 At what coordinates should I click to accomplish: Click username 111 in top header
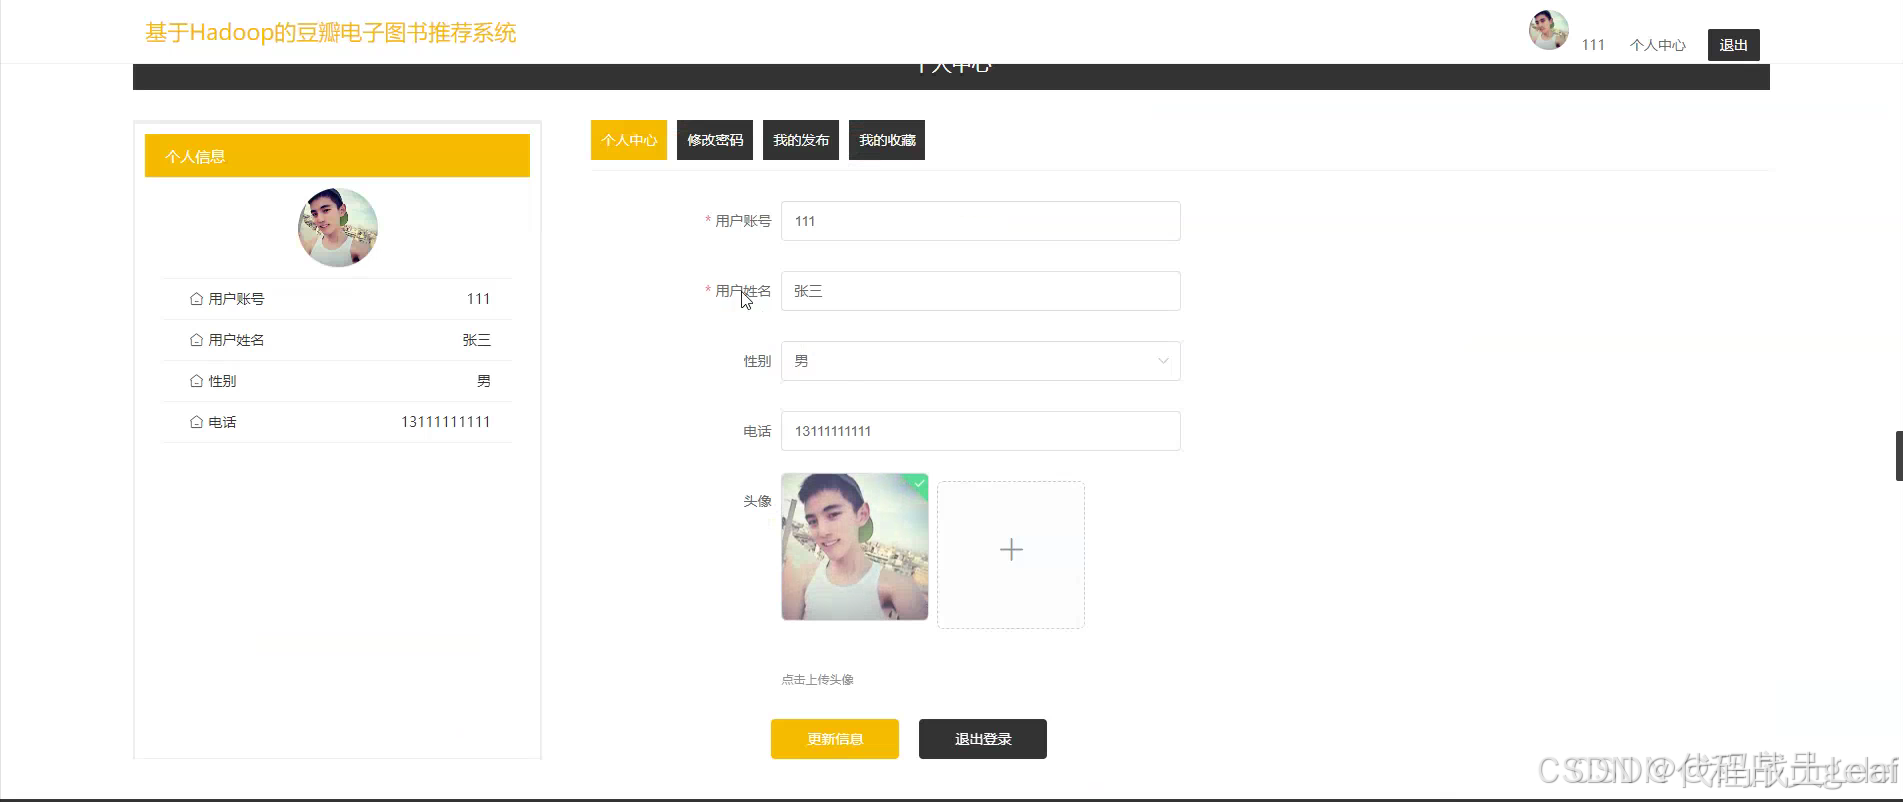pos(1593,45)
